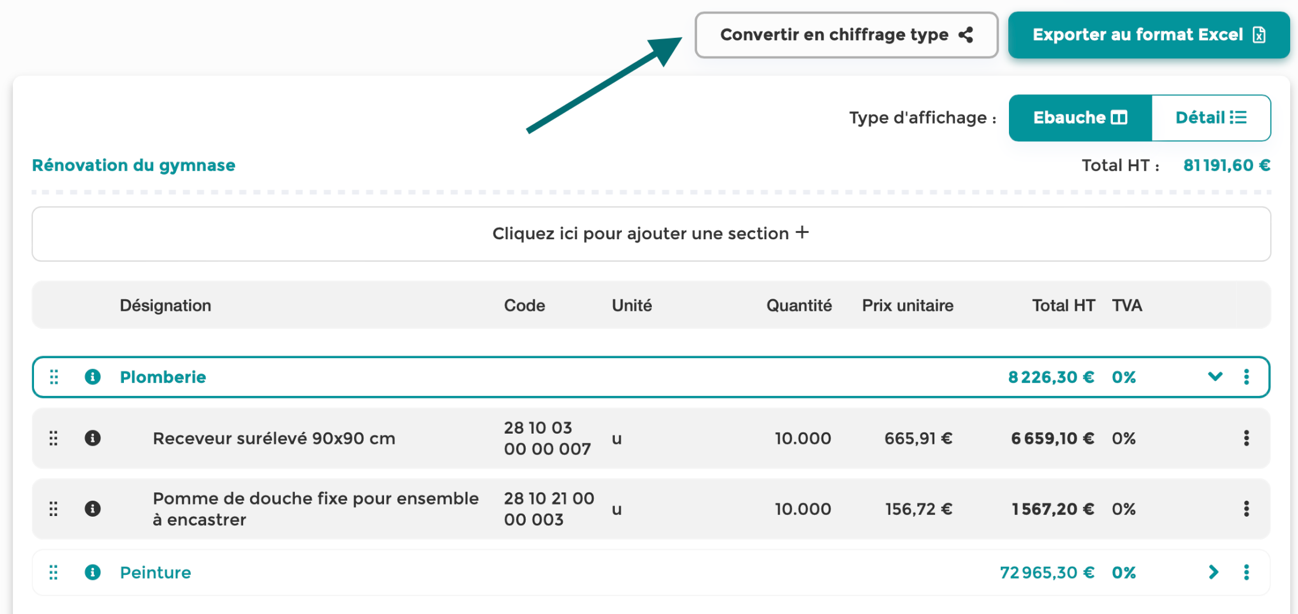Open three-dot menu for Receveur surélevé row
Screen dimensions: 1298x614
point(1246,438)
